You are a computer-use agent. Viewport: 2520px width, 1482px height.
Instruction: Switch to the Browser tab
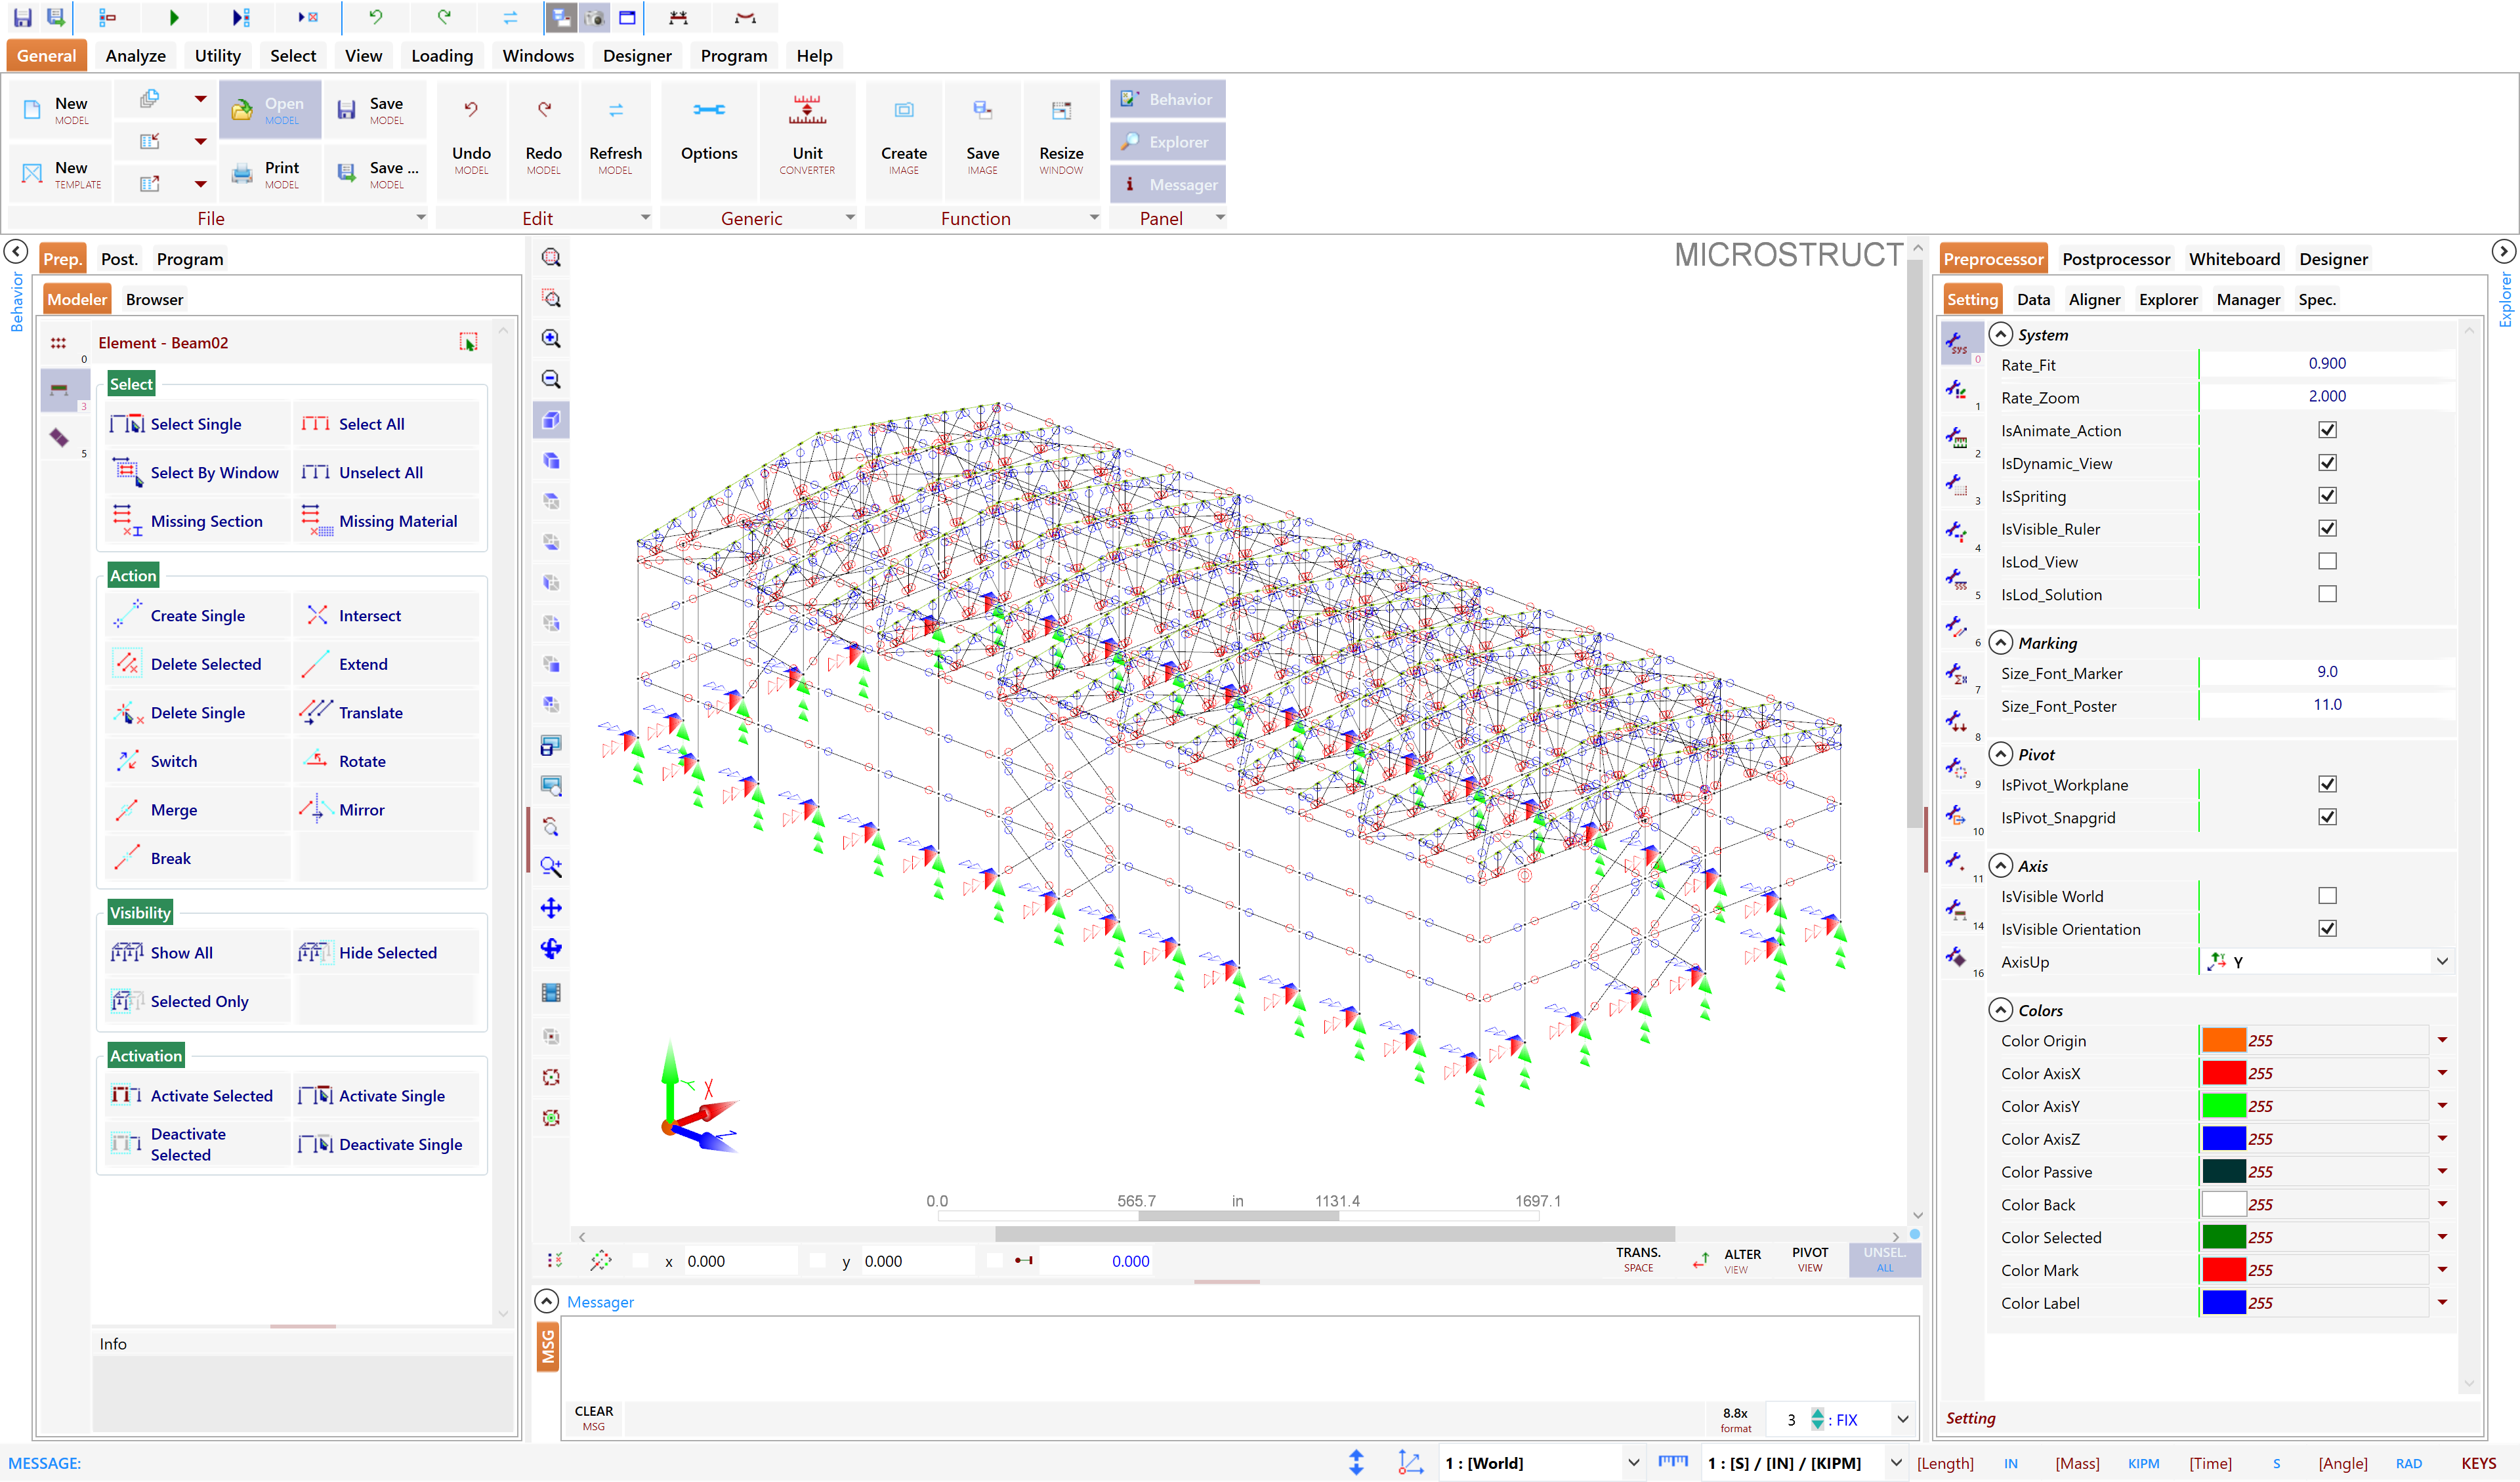154,299
